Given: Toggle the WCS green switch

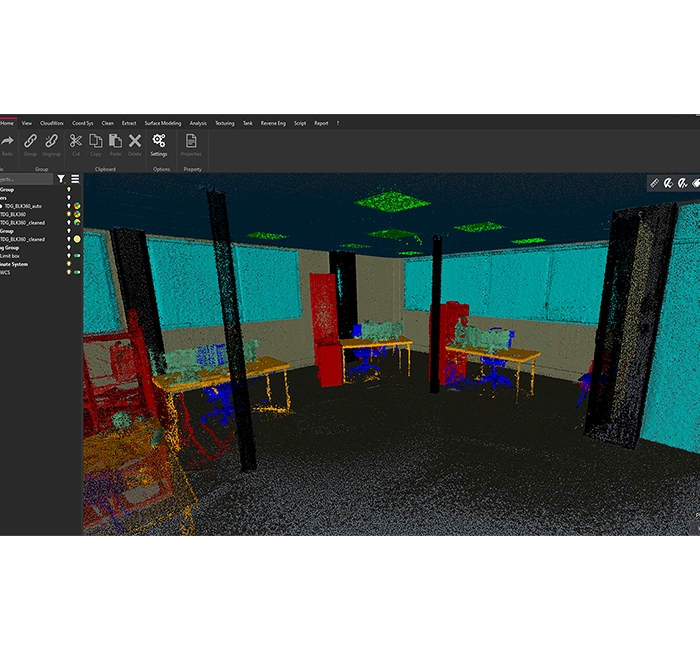Looking at the screenshot, I should point(77,272).
